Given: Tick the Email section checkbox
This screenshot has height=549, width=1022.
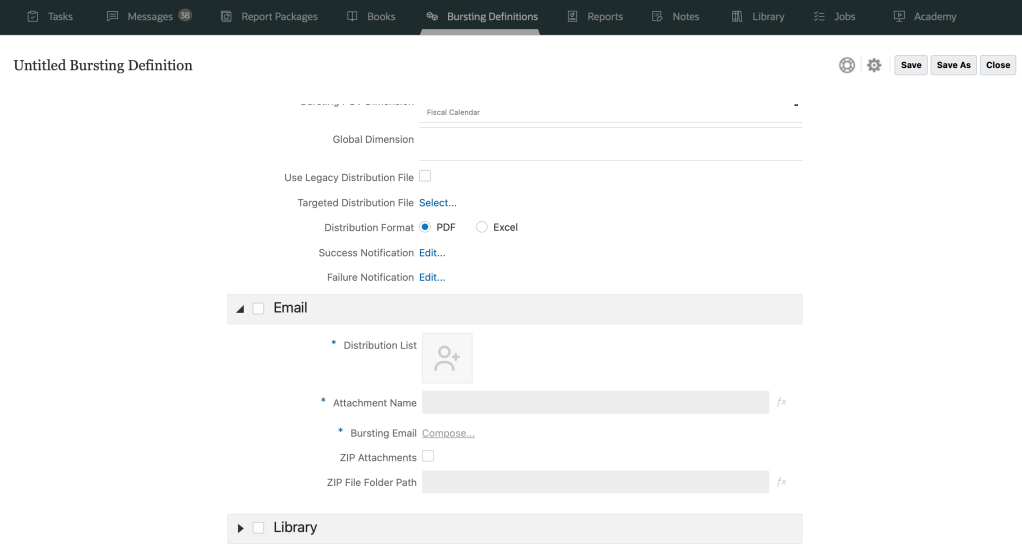Looking at the screenshot, I should click(258, 308).
